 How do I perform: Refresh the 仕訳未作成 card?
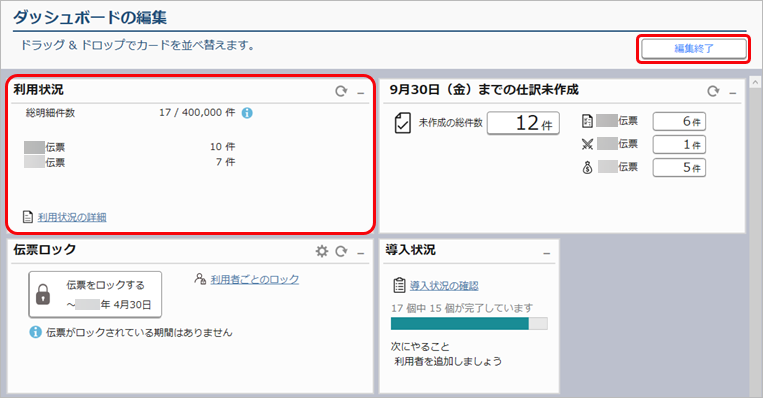713,91
